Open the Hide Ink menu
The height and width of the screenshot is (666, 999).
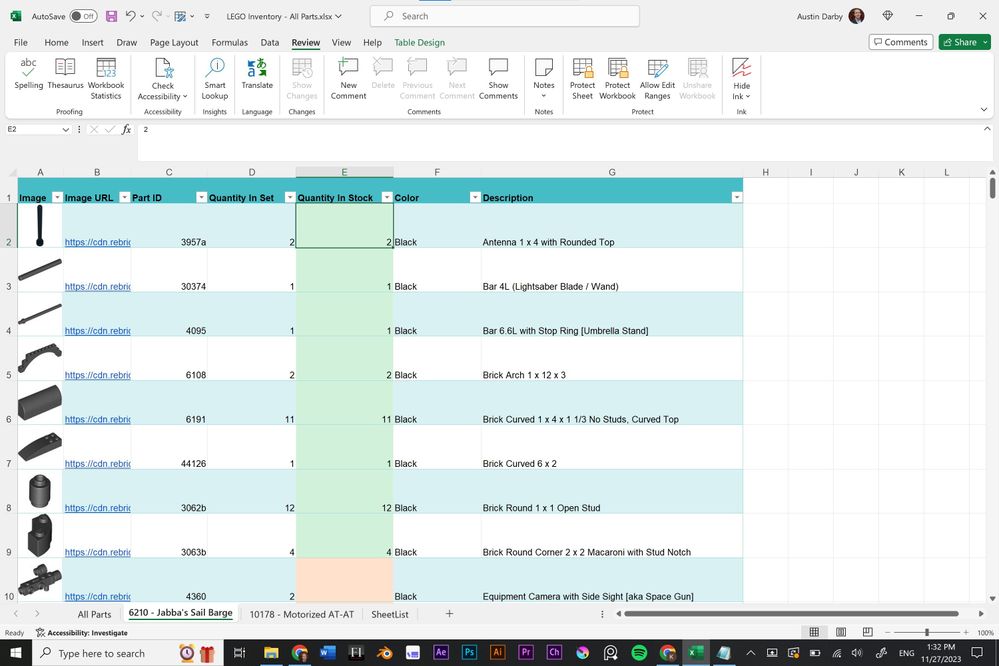coord(741,79)
